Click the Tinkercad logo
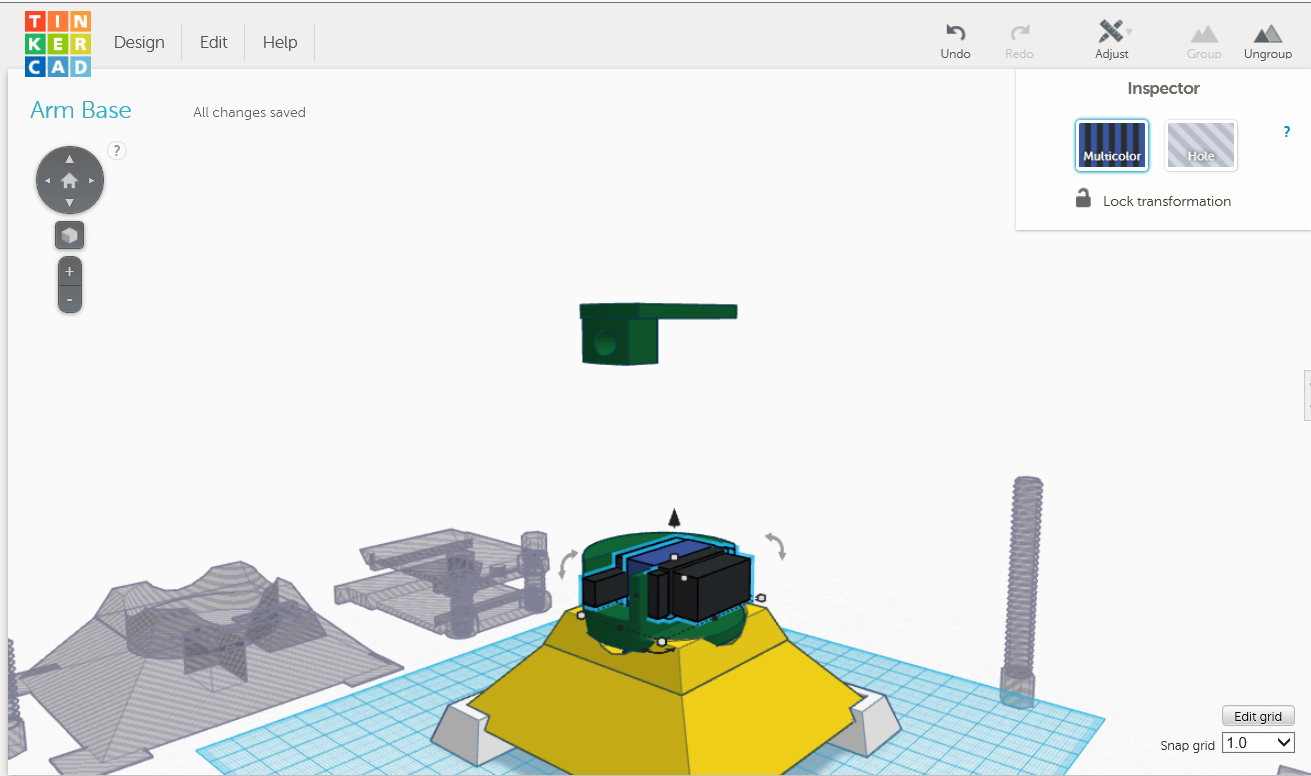Image resolution: width=1311 pixels, height=776 pixels. tap(57, 43)
